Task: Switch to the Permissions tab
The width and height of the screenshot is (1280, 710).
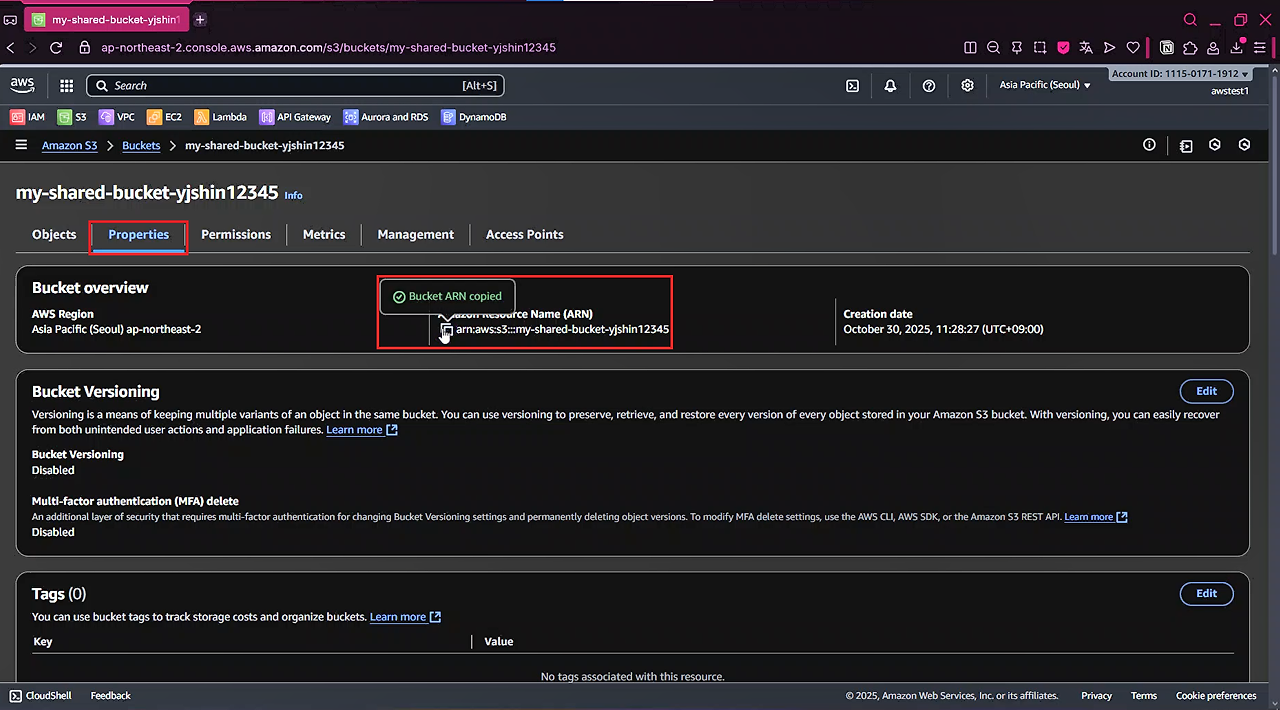Action: 236,234
